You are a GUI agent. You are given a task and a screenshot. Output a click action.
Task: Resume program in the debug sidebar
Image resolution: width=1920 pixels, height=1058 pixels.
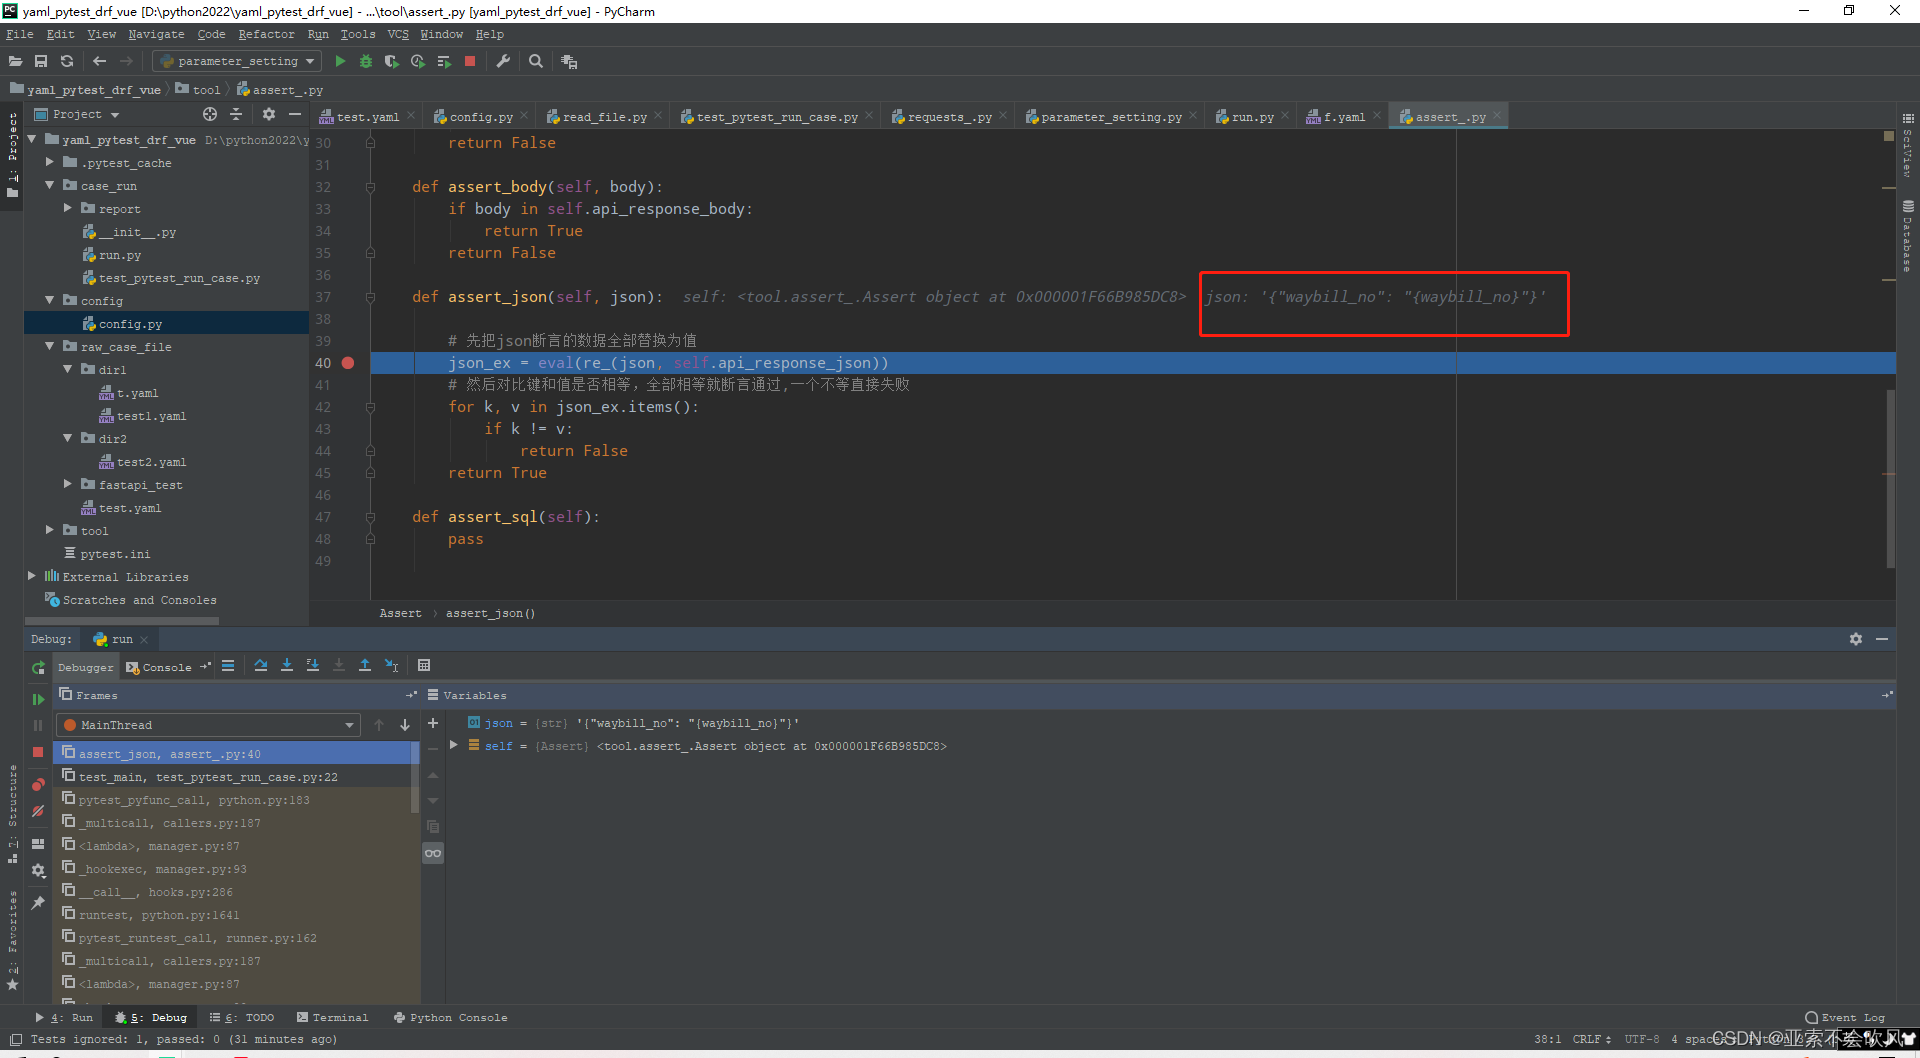pyautogui.click(x=38, y=699)
